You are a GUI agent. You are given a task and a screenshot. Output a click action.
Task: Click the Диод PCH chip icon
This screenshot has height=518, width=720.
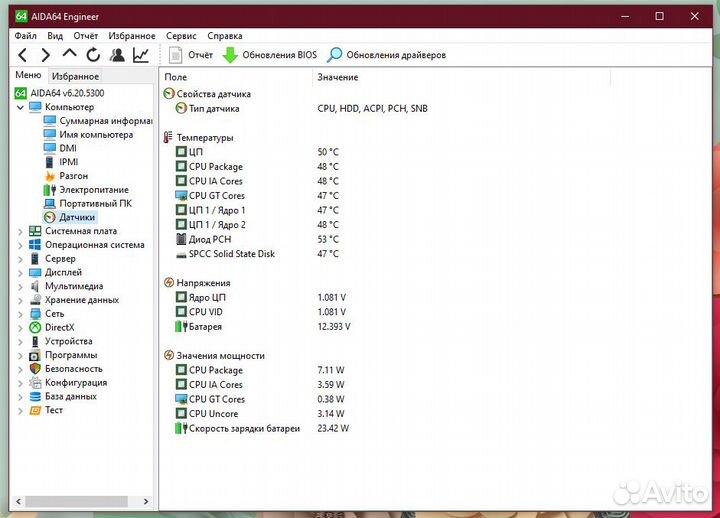181,239
